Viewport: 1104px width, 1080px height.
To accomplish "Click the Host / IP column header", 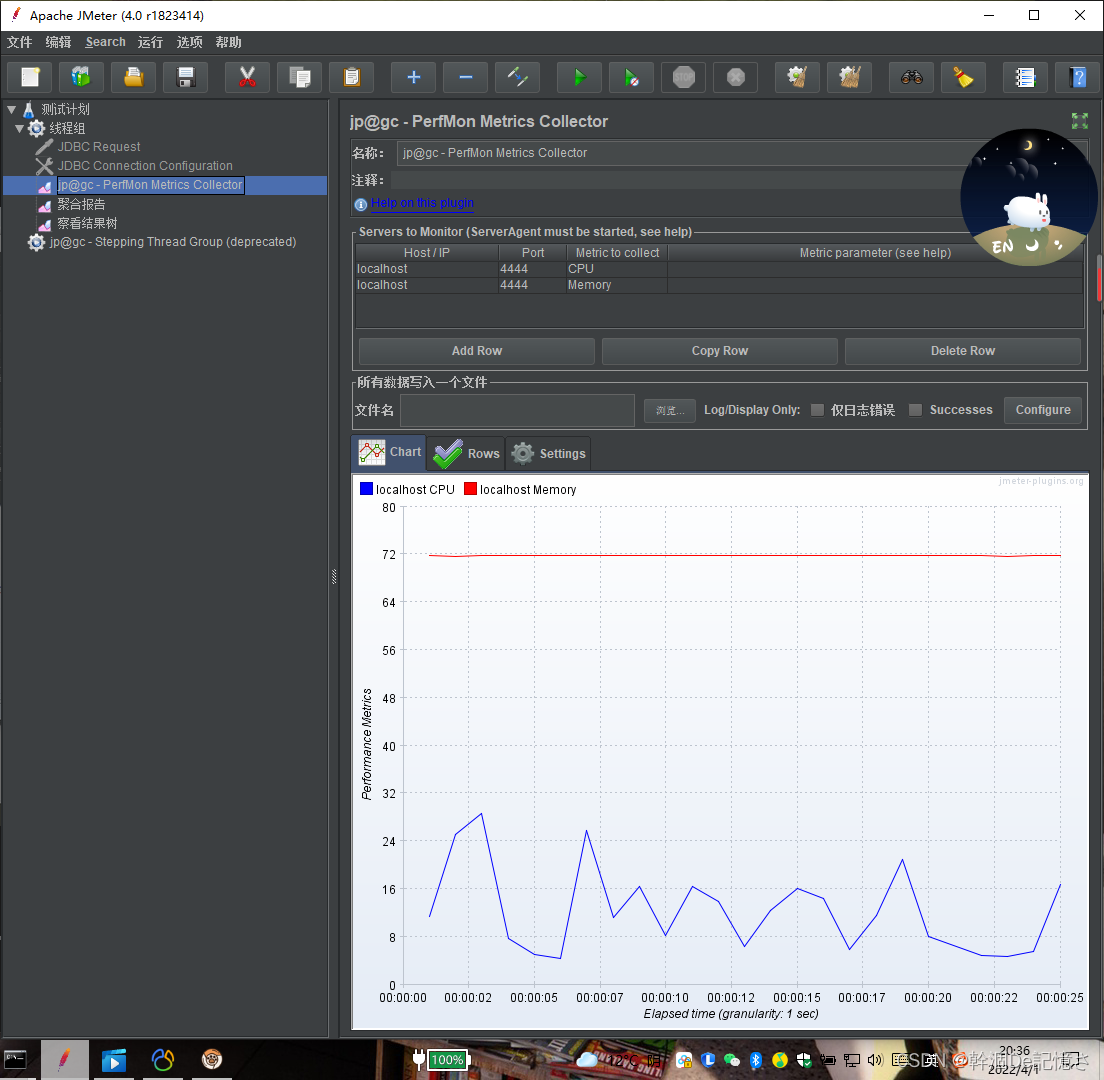I will (x=427, y=253).
